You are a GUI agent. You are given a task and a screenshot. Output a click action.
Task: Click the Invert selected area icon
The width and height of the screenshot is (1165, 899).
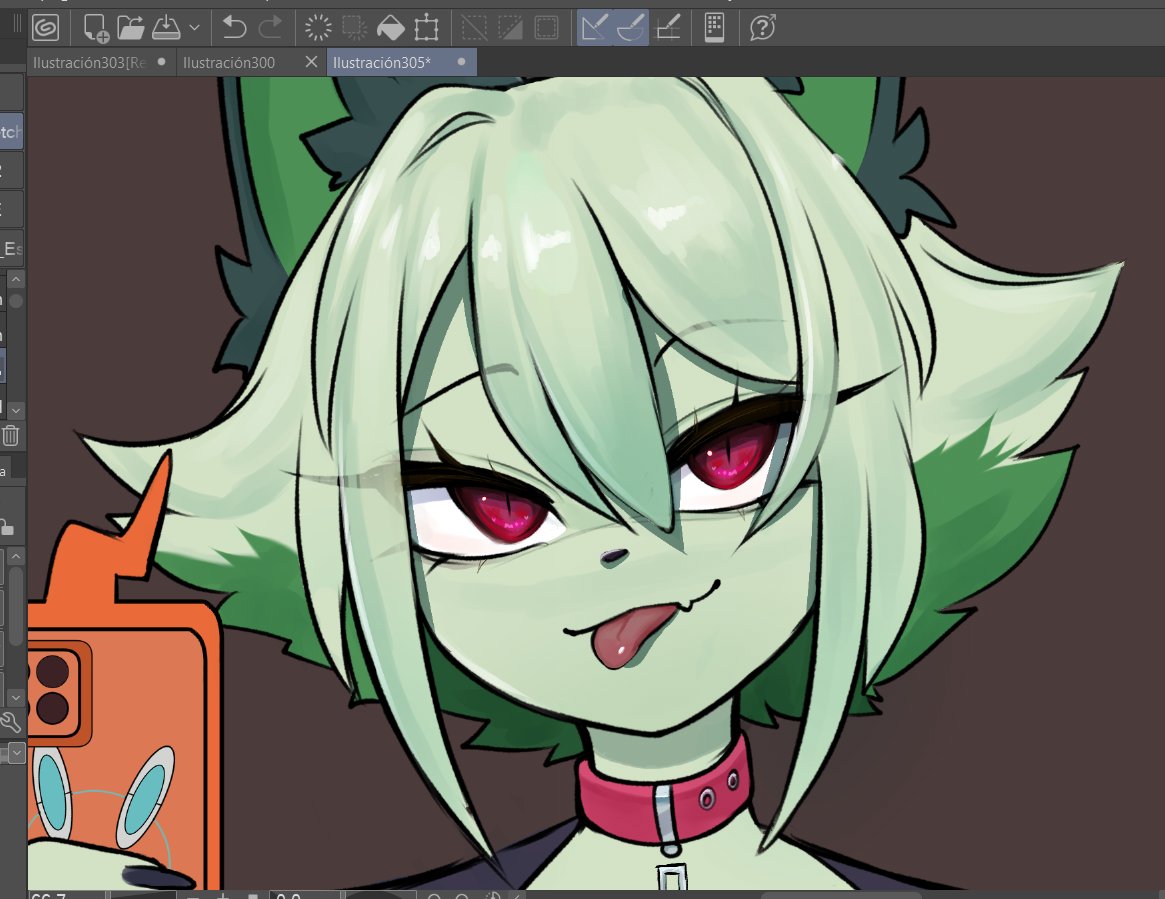click(x=510, y=28)
